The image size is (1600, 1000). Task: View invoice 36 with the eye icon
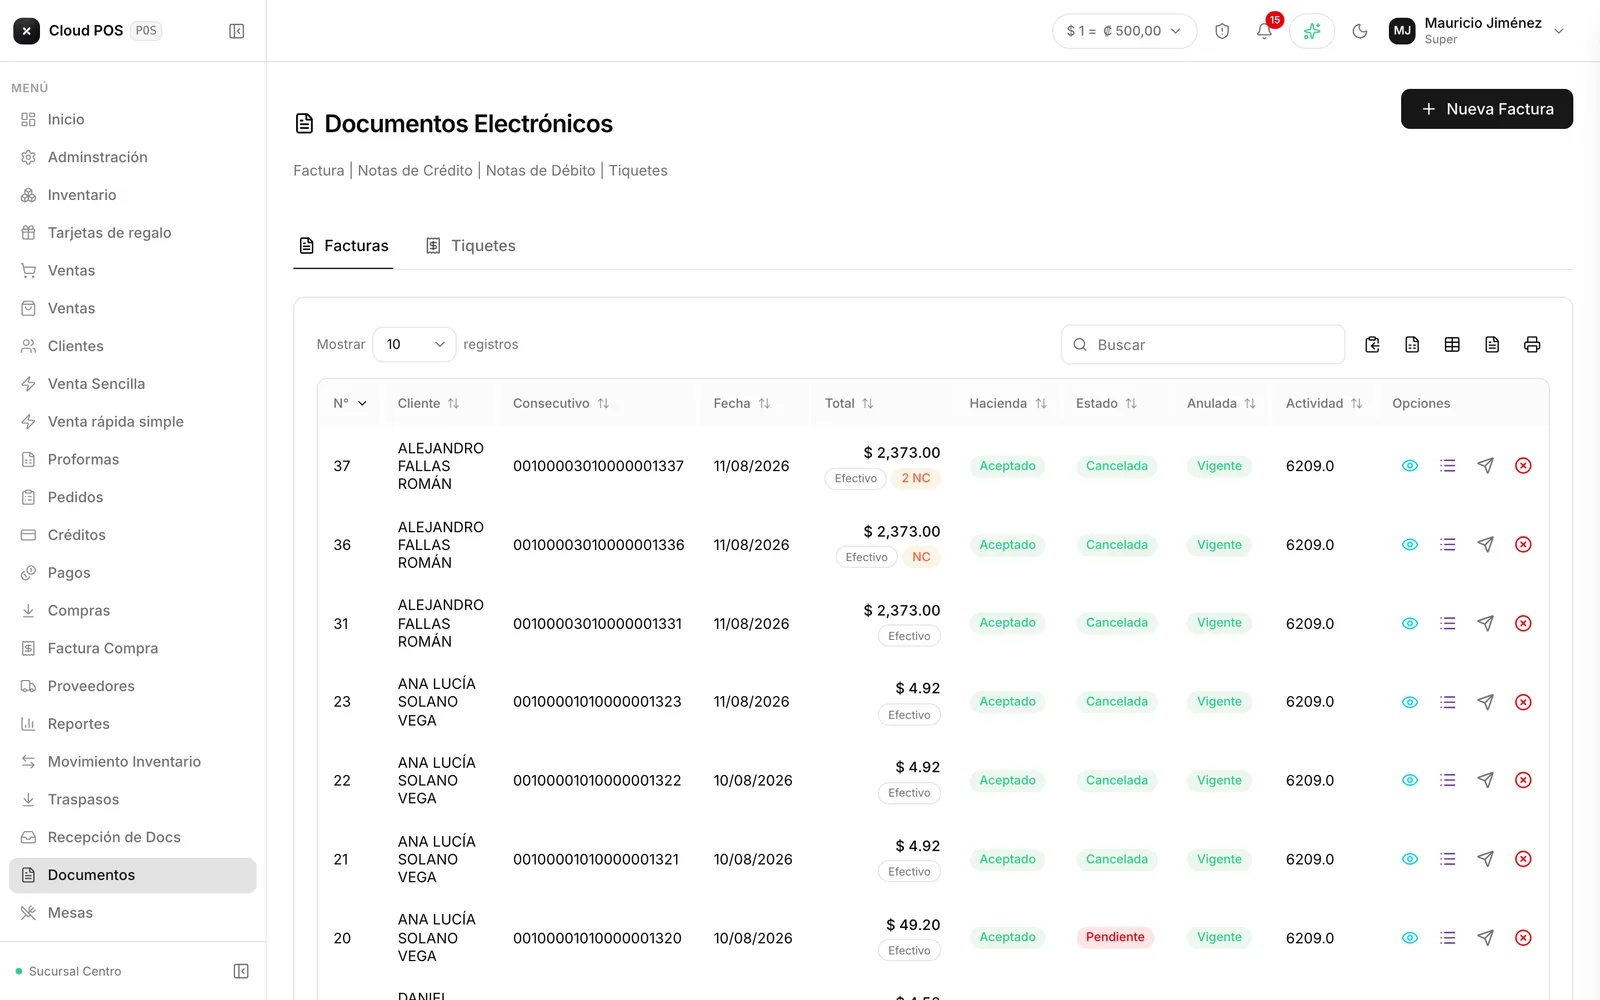pos(1410,545)
